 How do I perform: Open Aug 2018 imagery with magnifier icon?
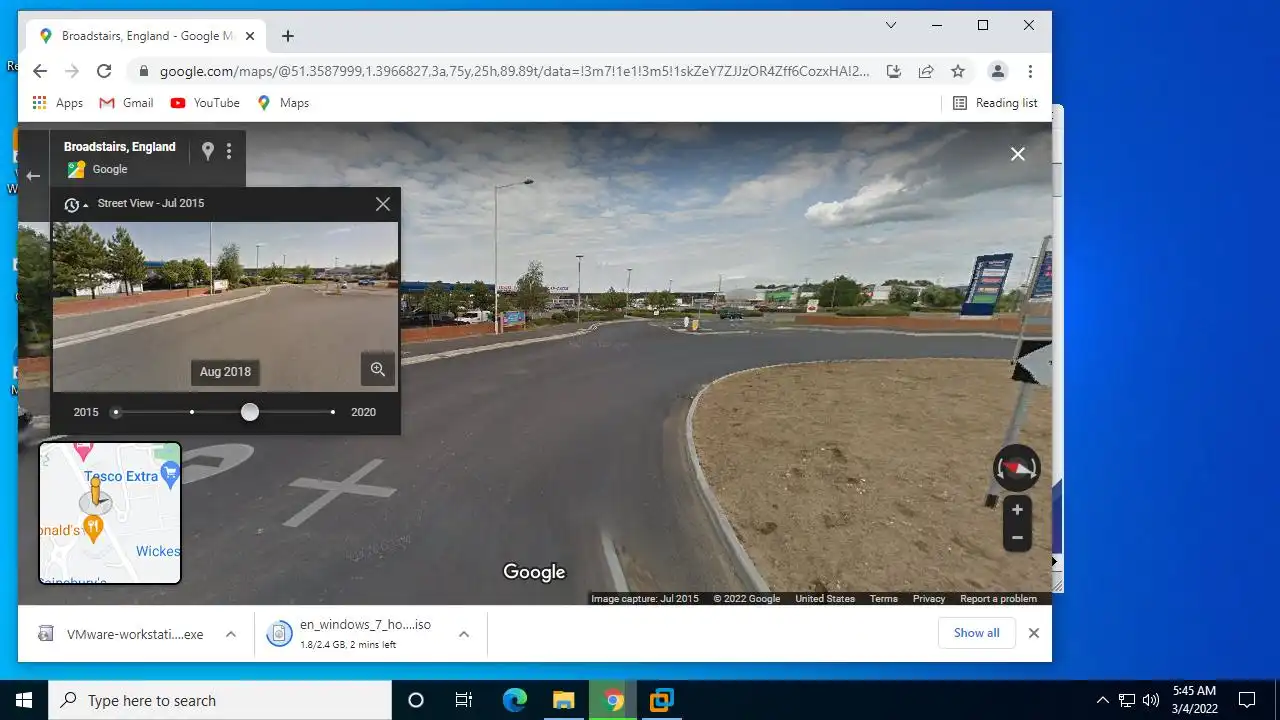click(378, 369)
